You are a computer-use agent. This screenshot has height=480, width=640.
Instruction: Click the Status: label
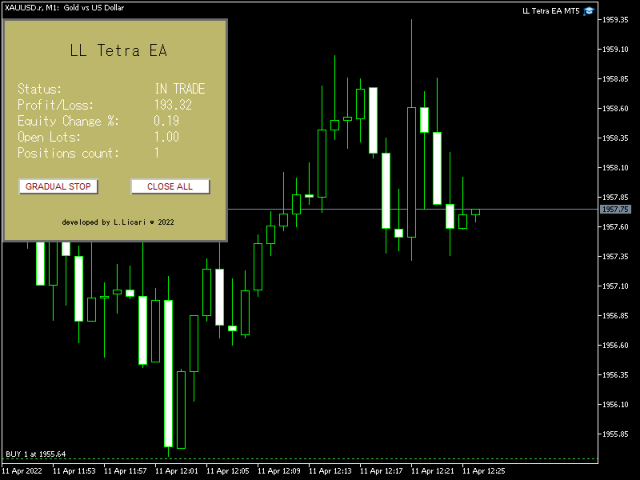click(39, 89)
